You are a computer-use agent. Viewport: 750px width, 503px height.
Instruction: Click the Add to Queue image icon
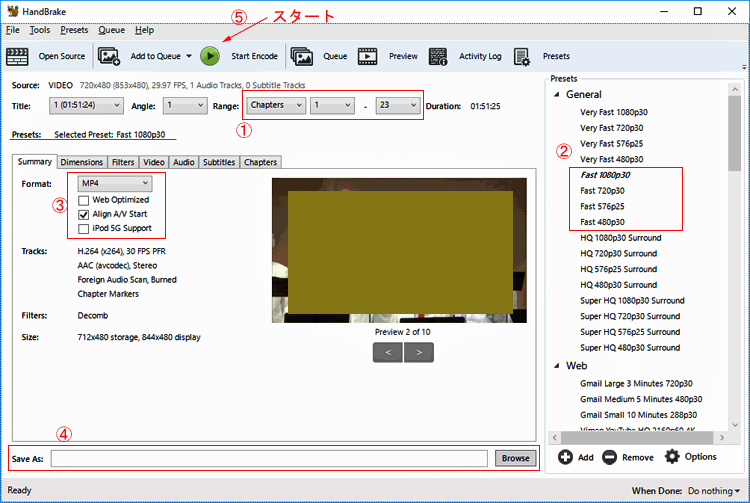[x=109, y=56]
